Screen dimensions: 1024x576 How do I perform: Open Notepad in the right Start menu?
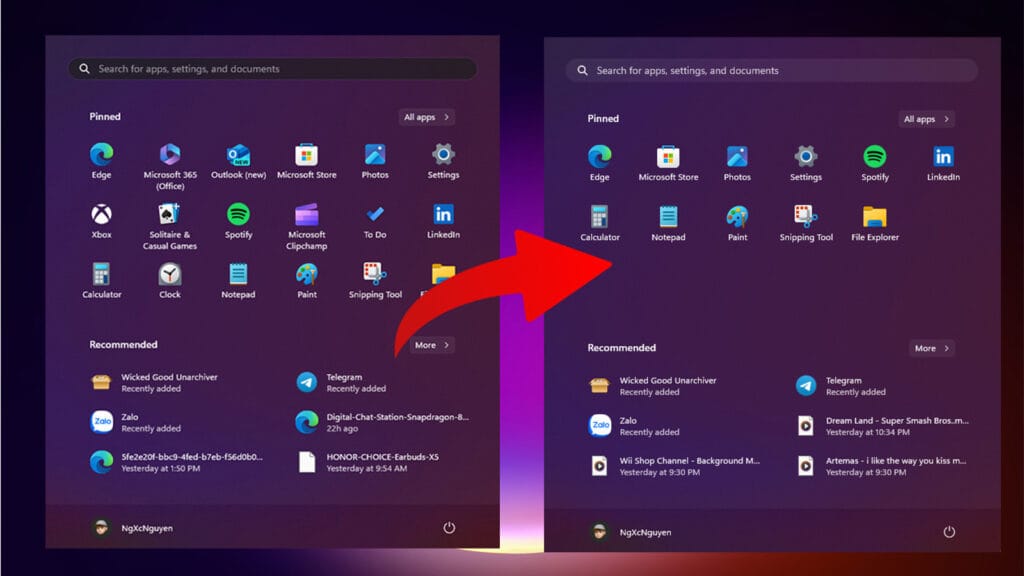[x=668, y=223]
